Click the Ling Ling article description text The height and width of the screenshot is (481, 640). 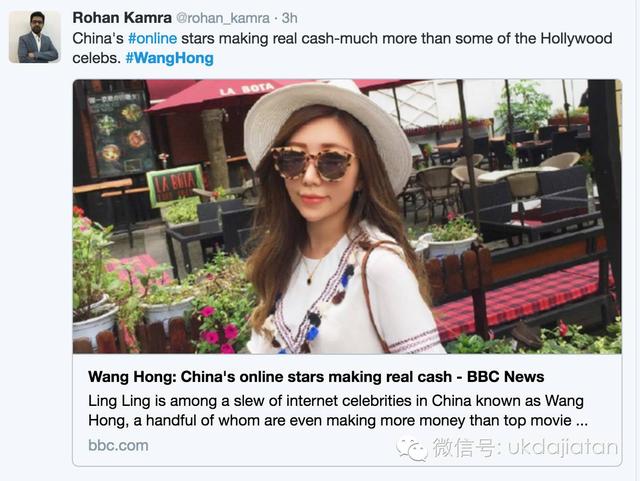tap(338, 410)
